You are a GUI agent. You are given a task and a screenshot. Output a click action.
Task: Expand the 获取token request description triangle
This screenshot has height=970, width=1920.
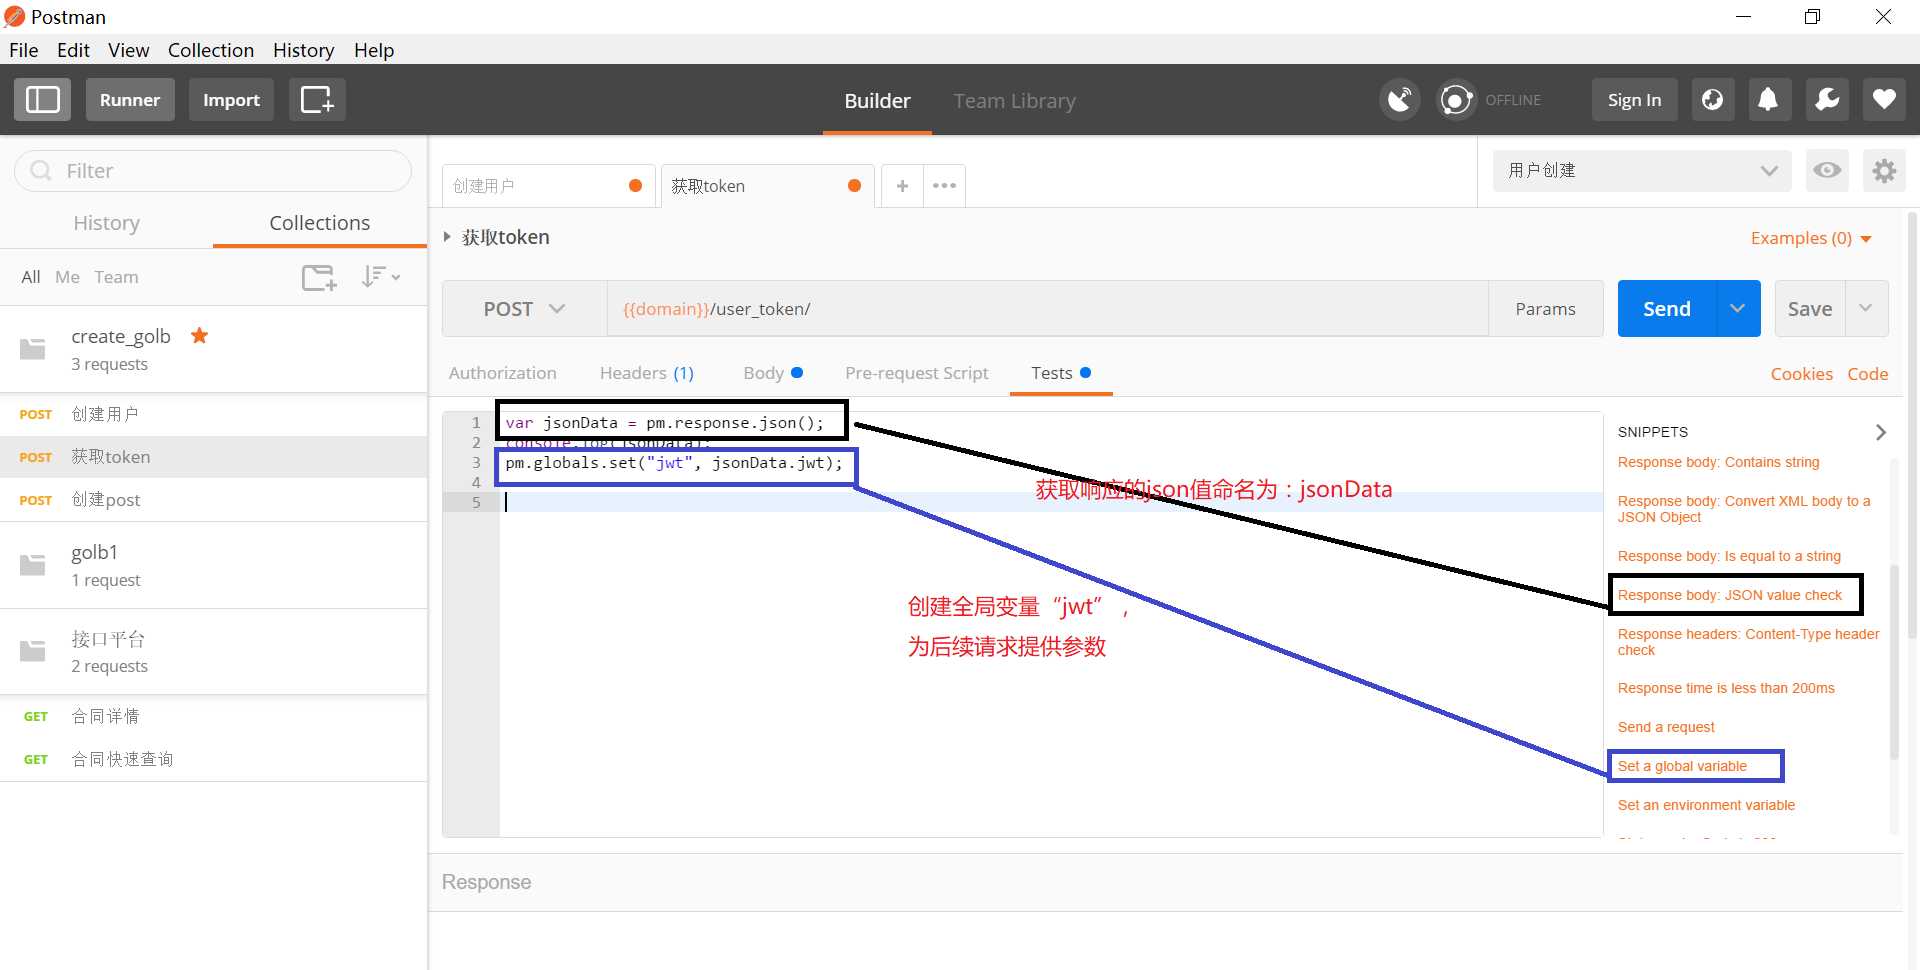coord(447,237)
